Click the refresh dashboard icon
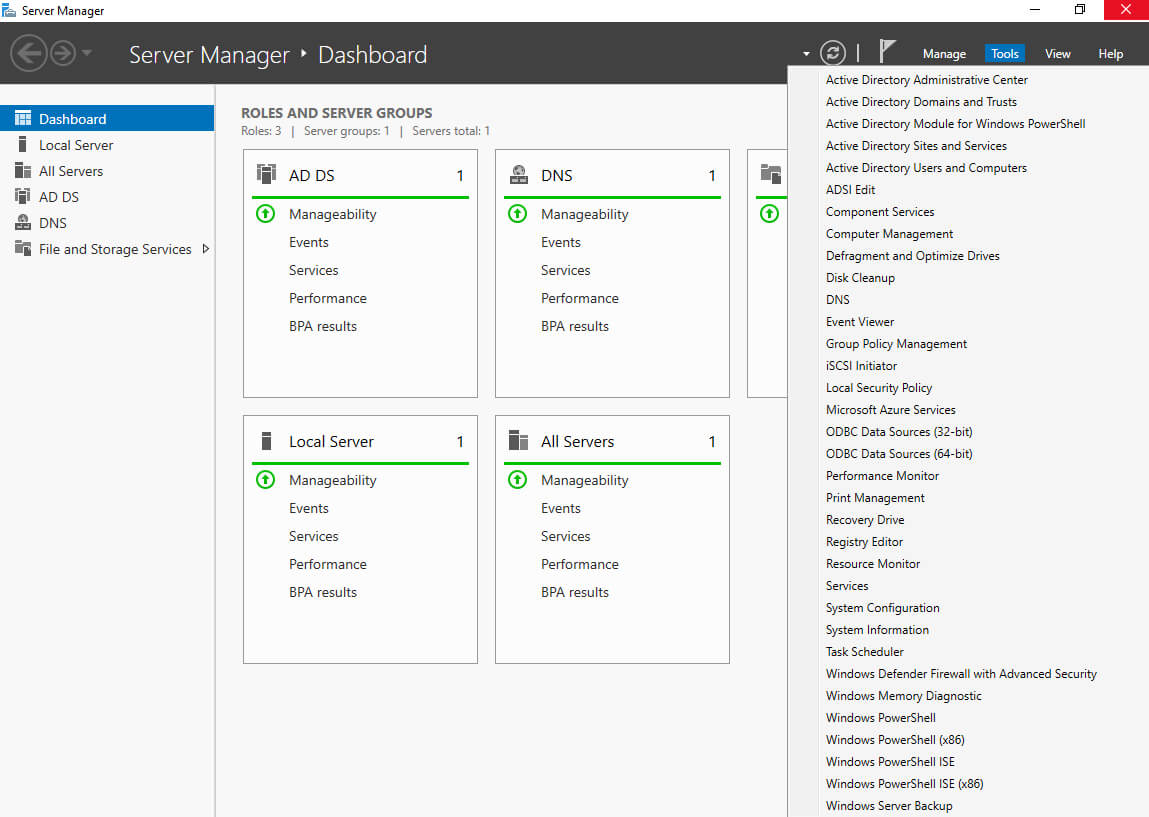Image resolution: width=1149 pixels, height=817 pixels. [832, 53]
